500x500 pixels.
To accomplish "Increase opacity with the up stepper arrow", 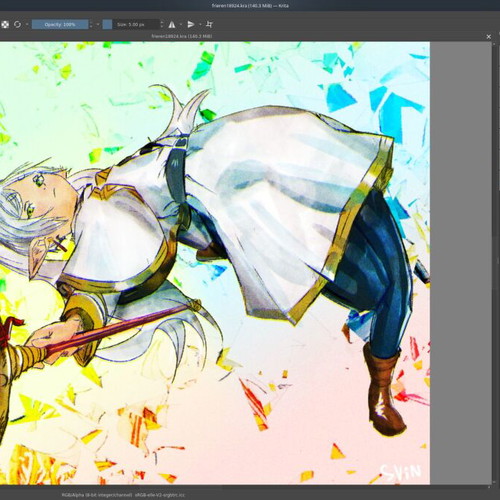I will (91, 22).
